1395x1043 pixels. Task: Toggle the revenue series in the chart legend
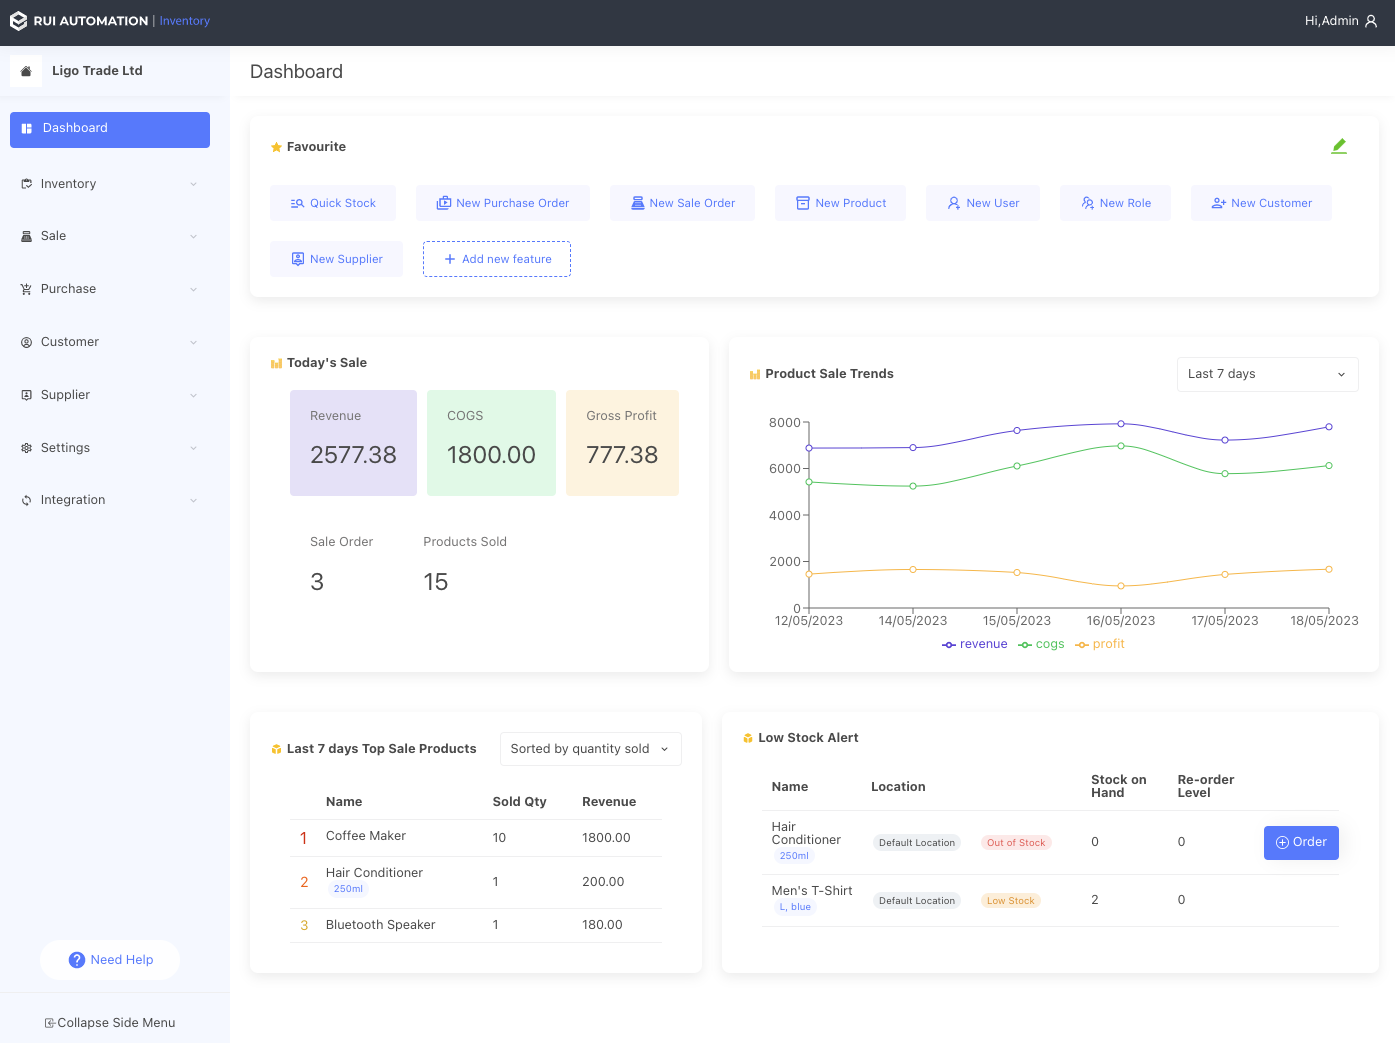pos(974,643)
